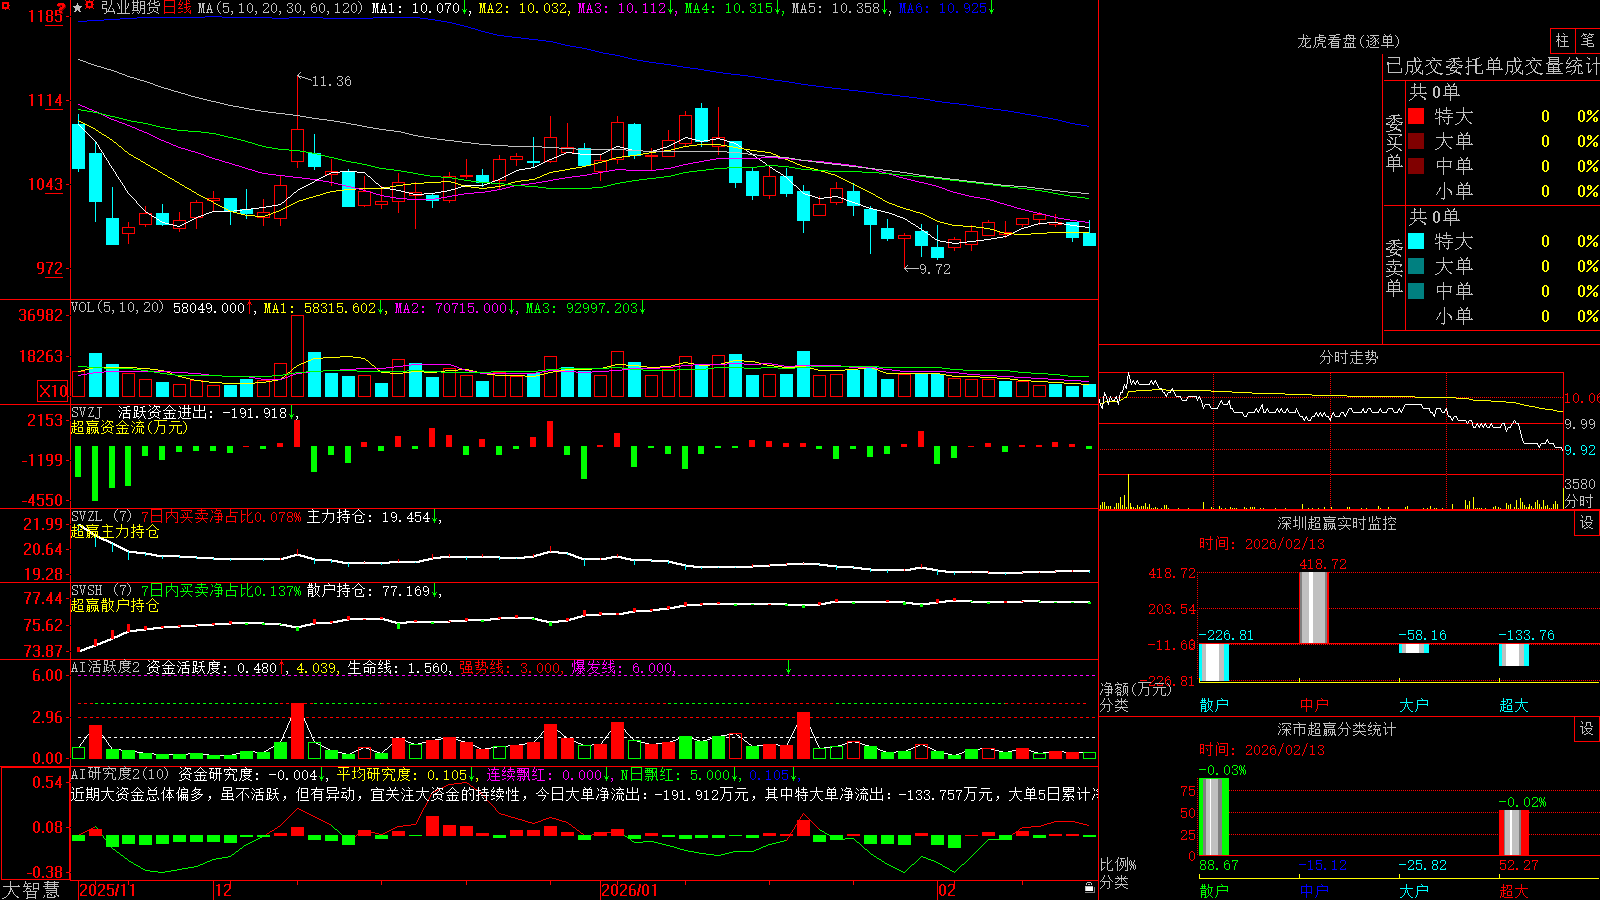Viewport: 1600px width, 900px height.
Task: Click the AI活跃度2 indicator name
Action: [105, 667]
